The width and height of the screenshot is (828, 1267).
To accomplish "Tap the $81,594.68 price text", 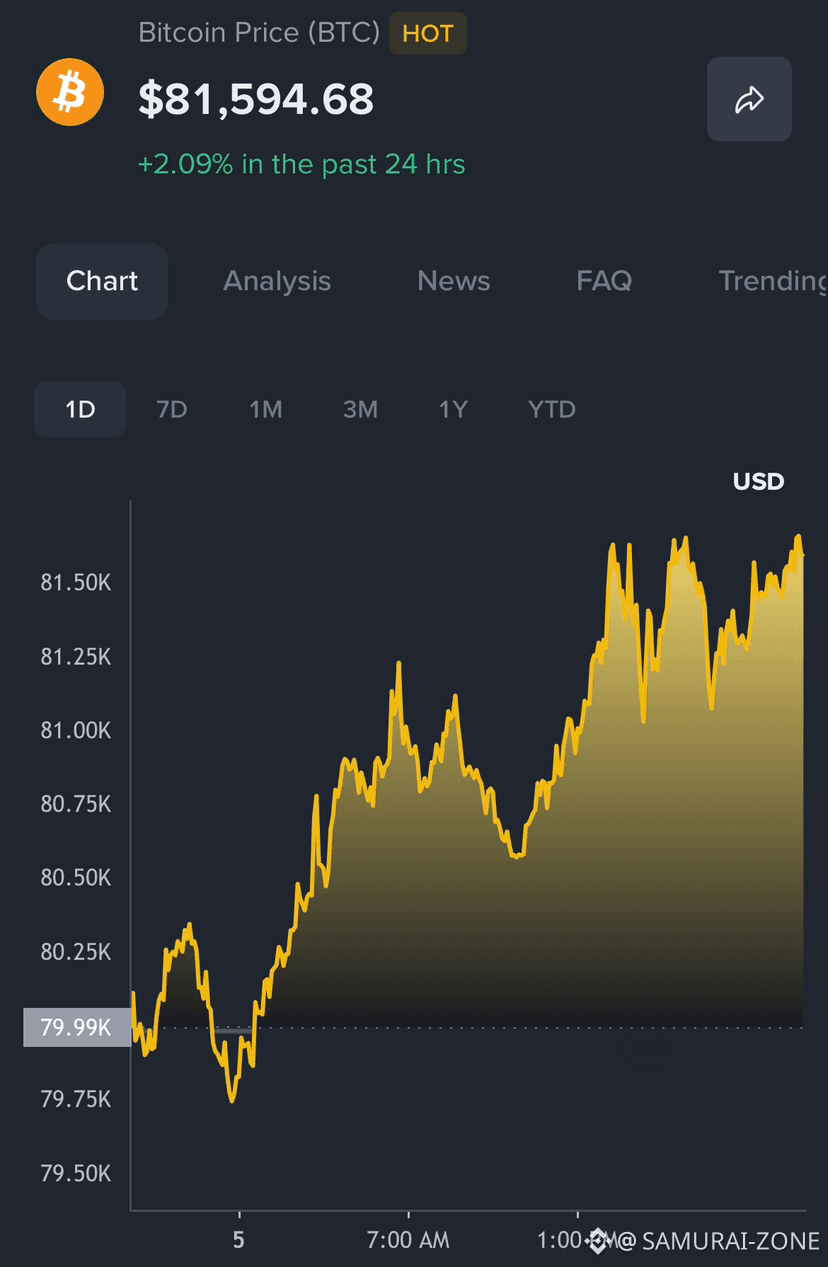I will pos(256,99).
